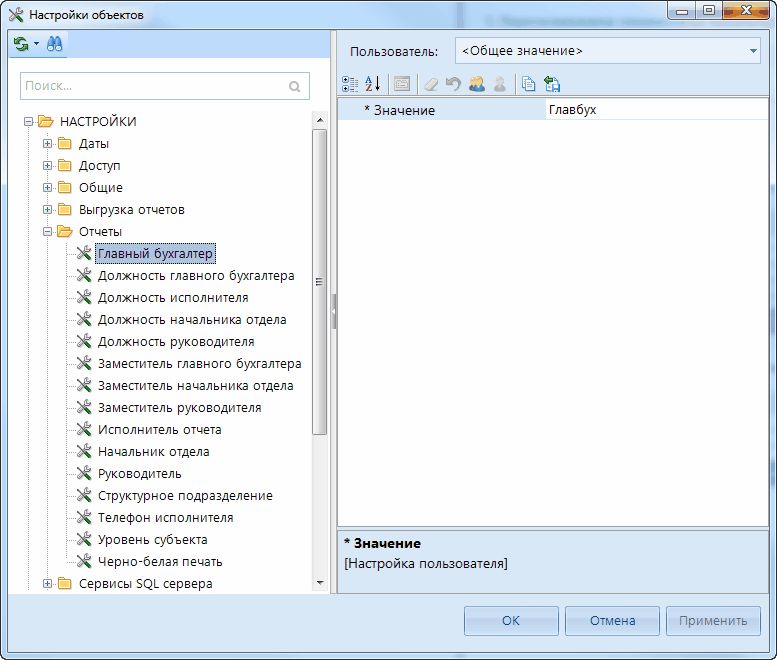777x660 pixels.
Task: Click the Значение field containing Главбух
Action: (650, 110)
